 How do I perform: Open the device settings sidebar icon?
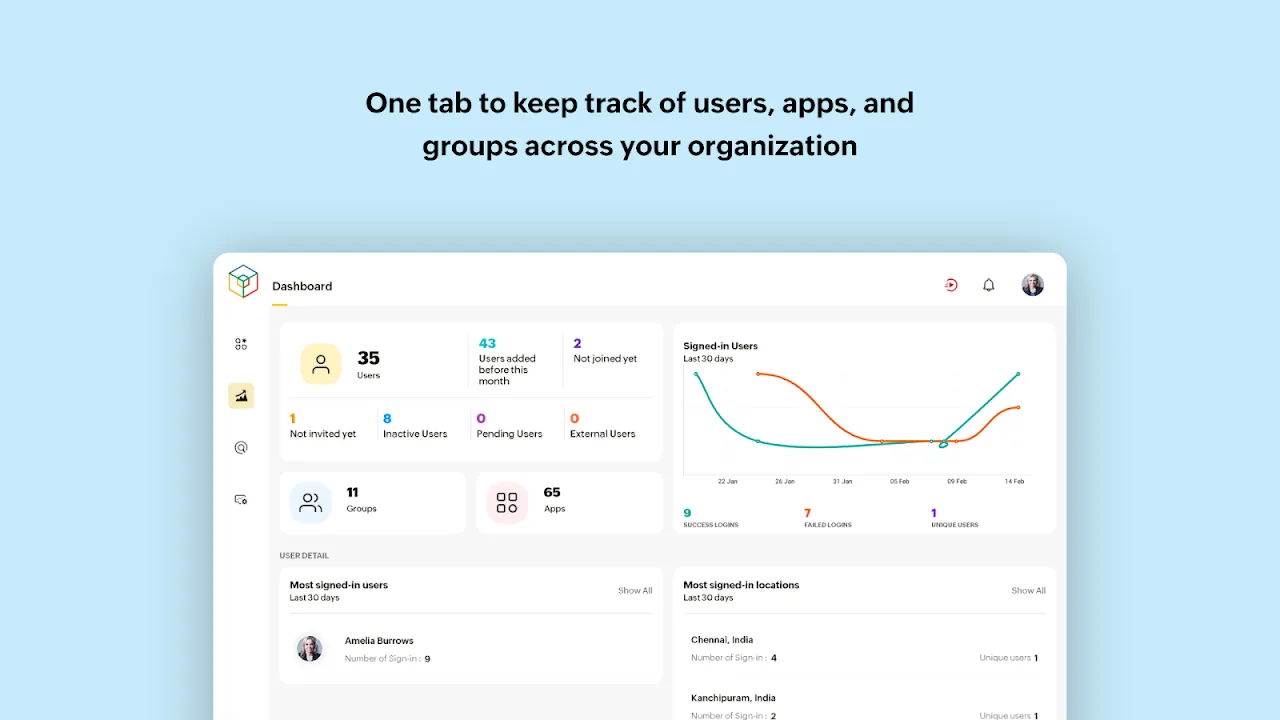point(241,499)
